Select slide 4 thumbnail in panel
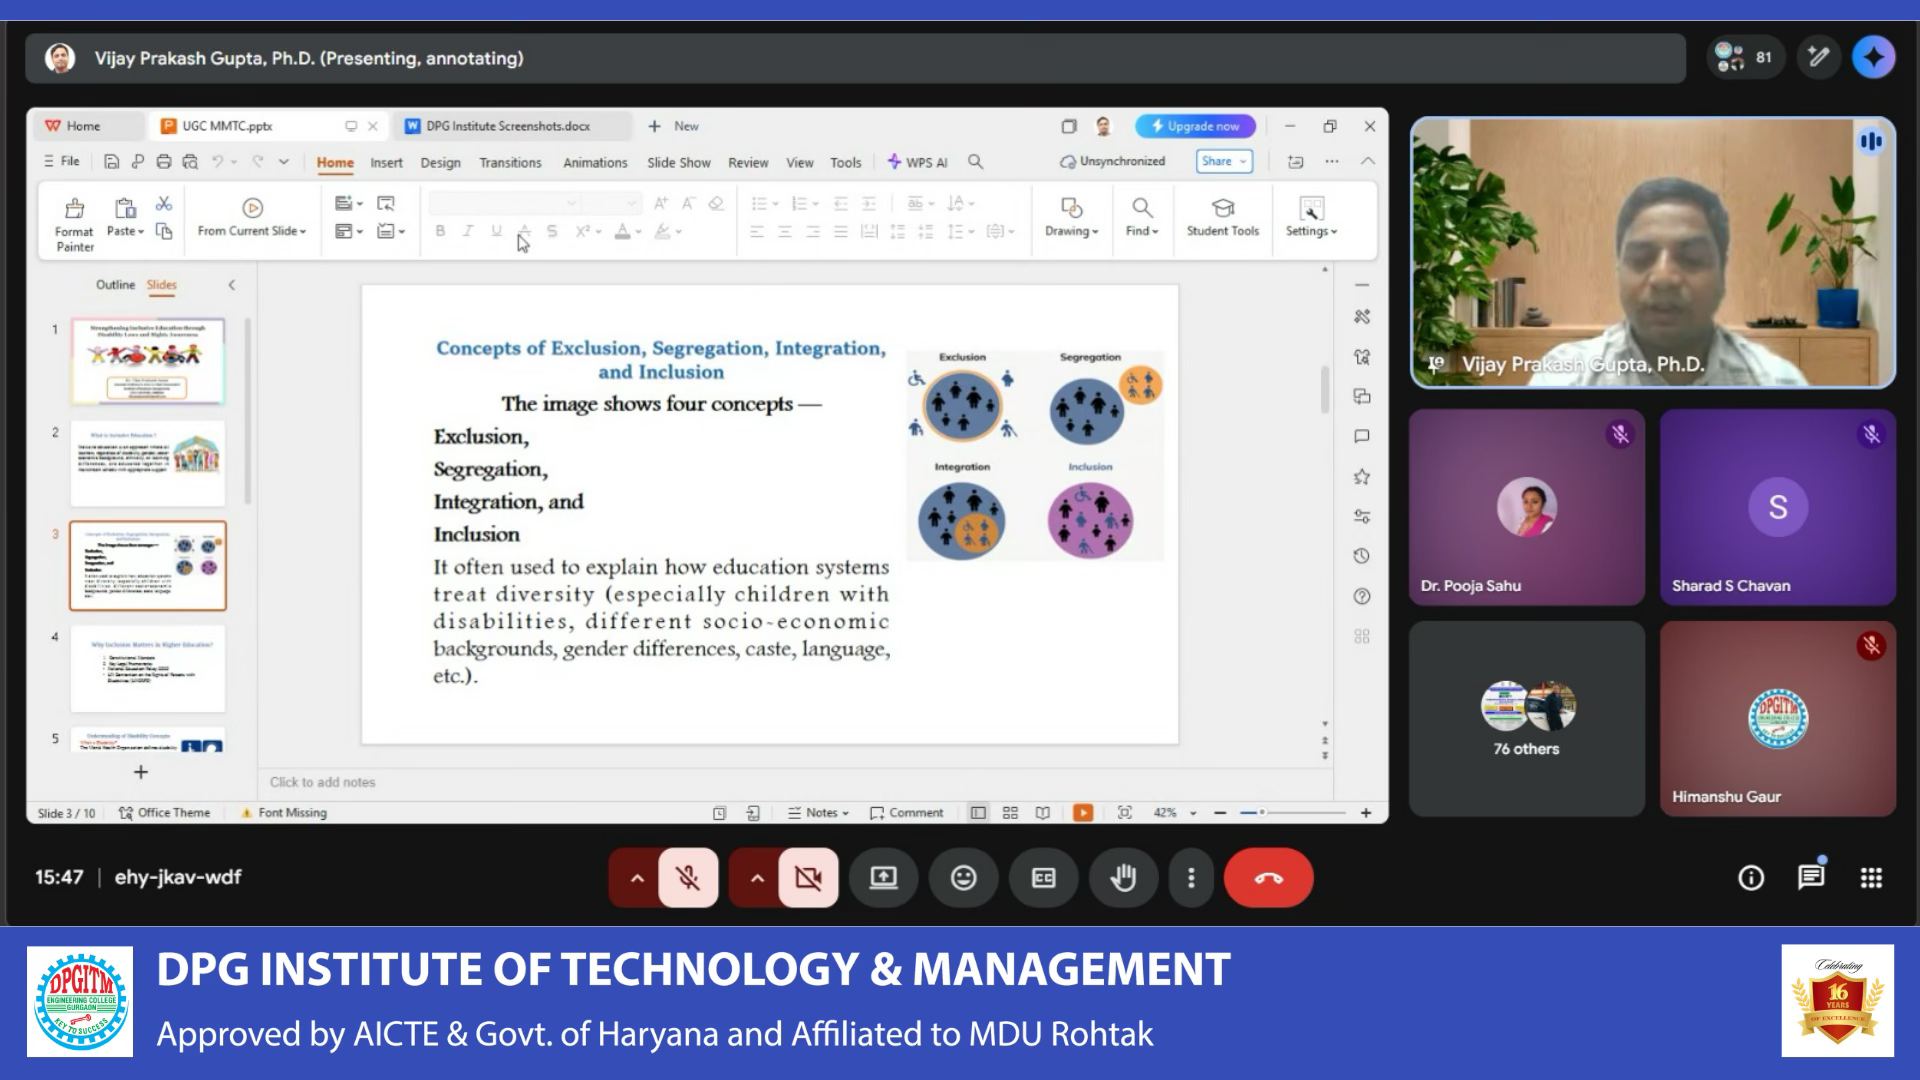 (x=148, y=668)
